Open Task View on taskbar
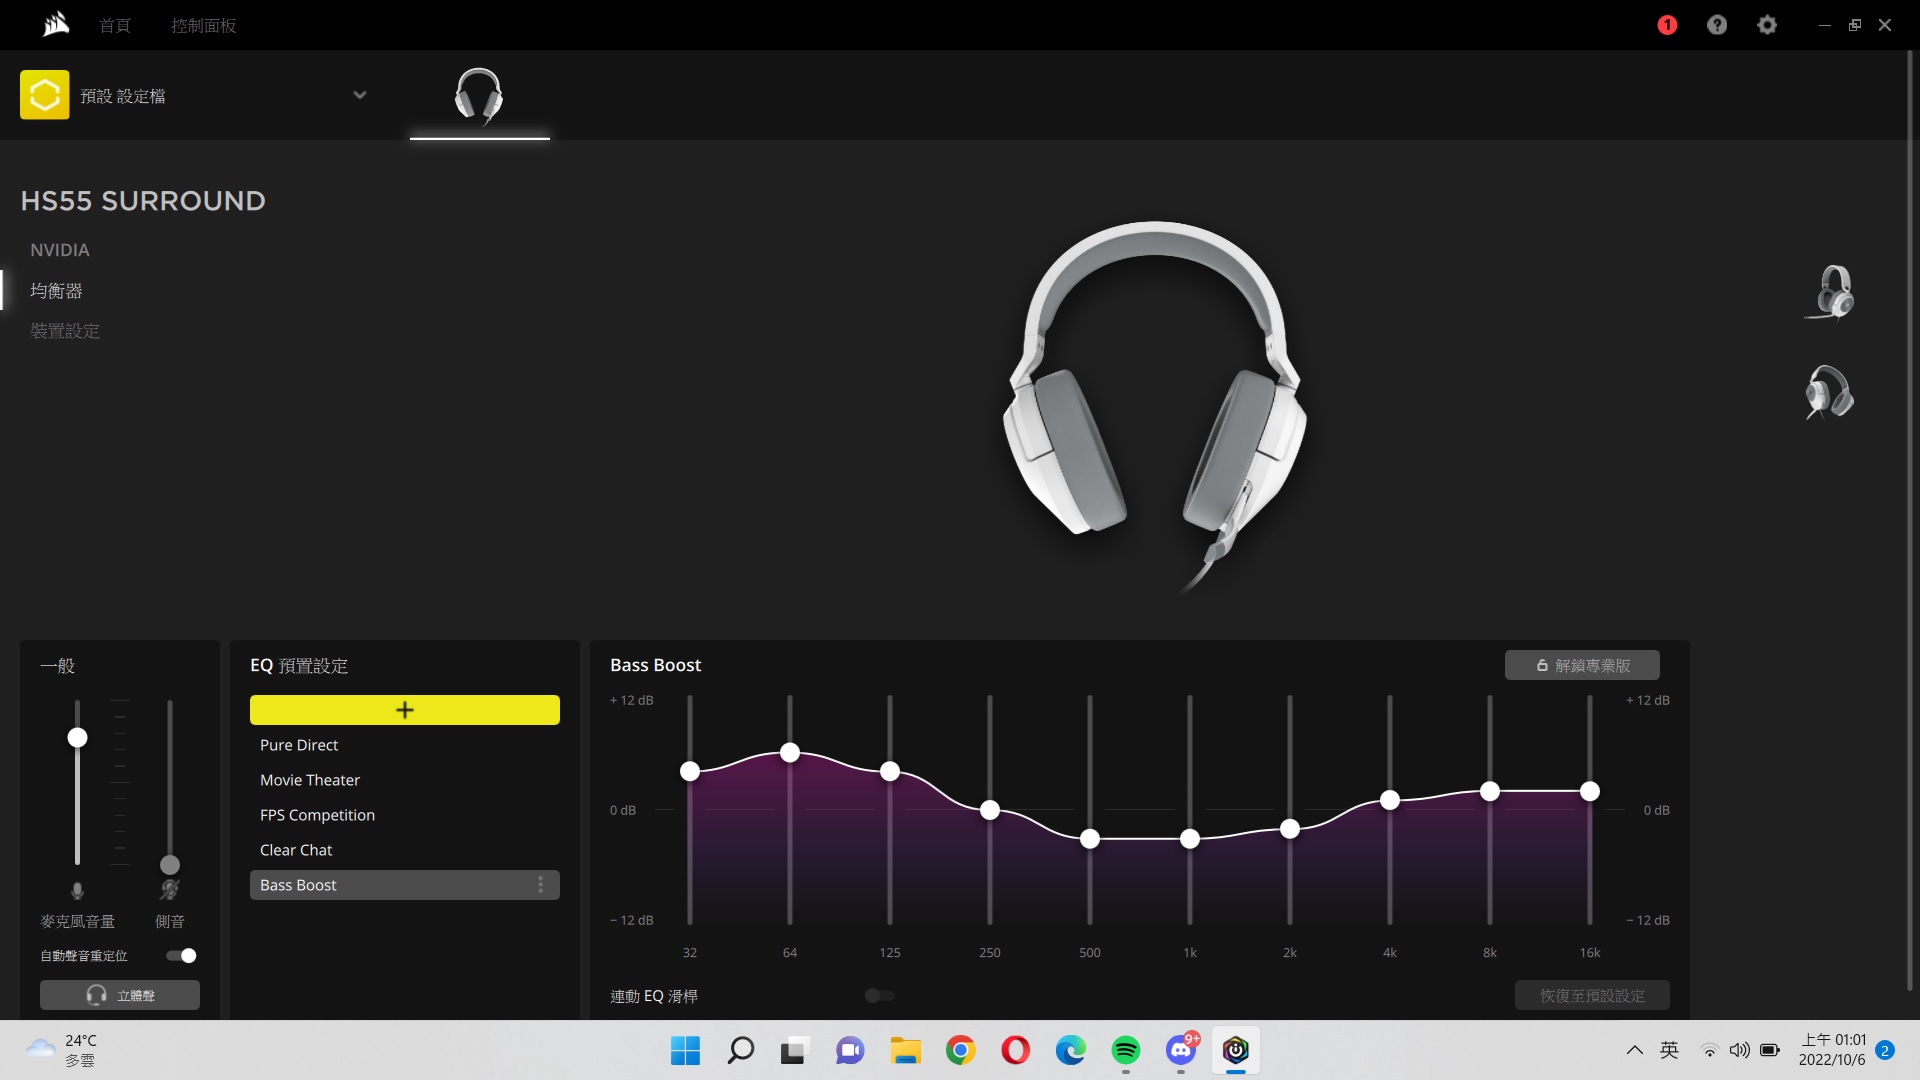The height and width of the screenshot is (1080, 1920). click(794, 1050)
